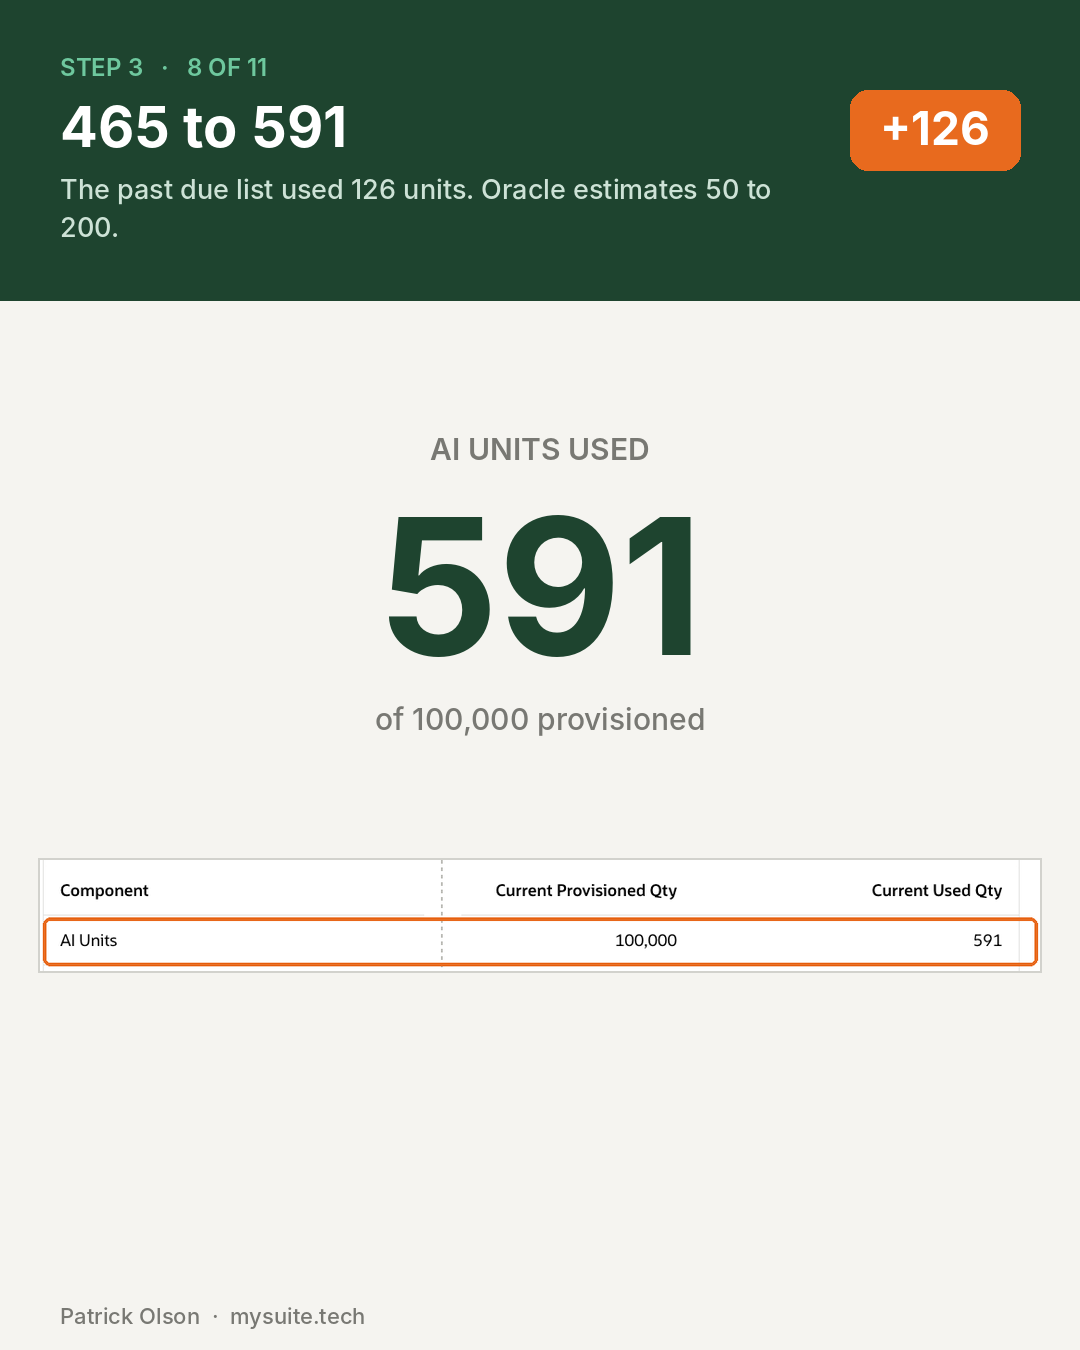
Task: Click the author name Patrick Olson
Action: coord(130,1317)
